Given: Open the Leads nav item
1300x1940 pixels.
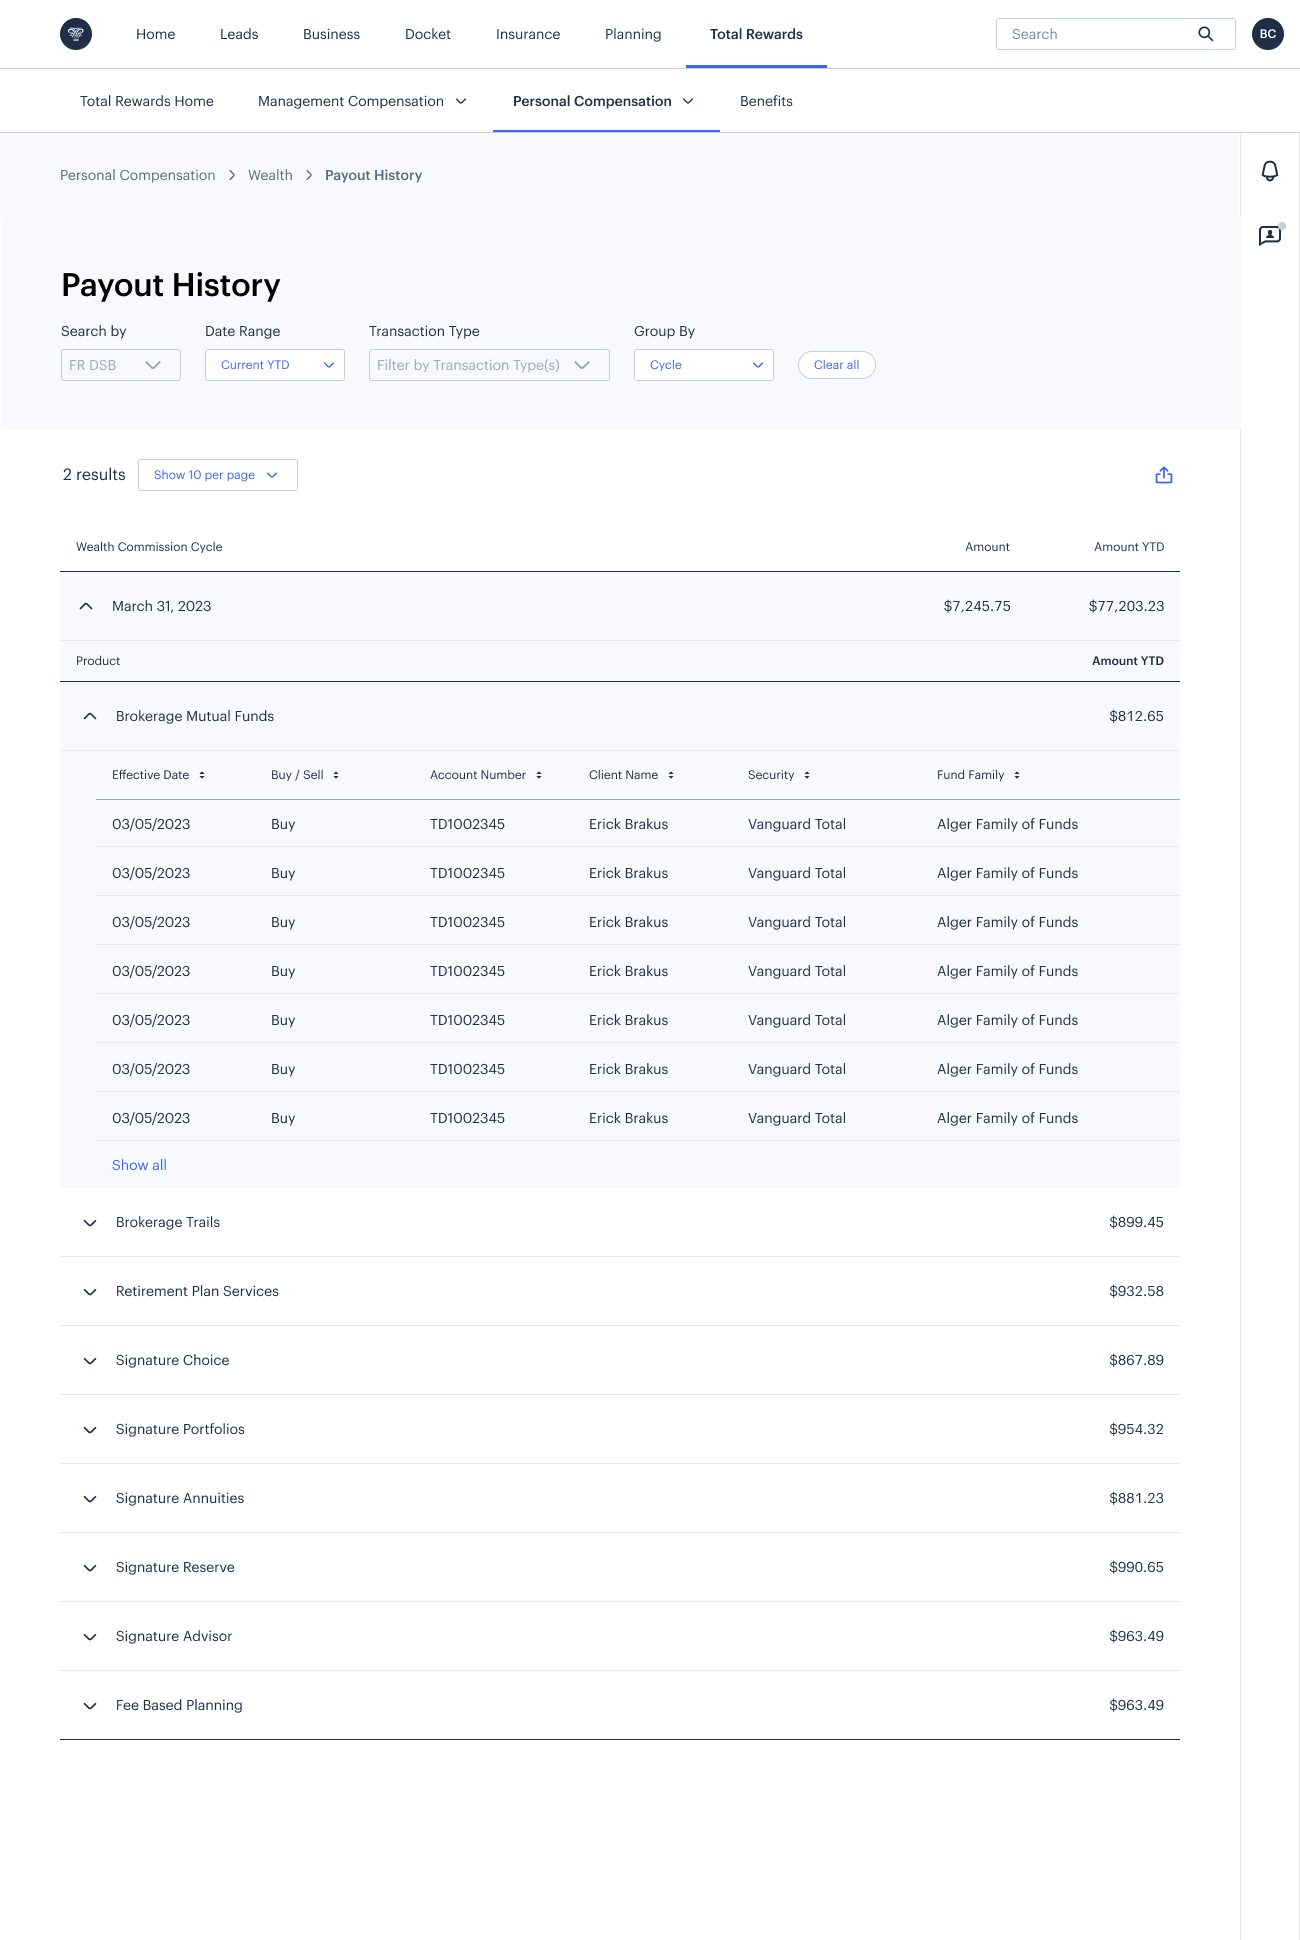Looking at the screenshot, I should click(x=239, y=34).
